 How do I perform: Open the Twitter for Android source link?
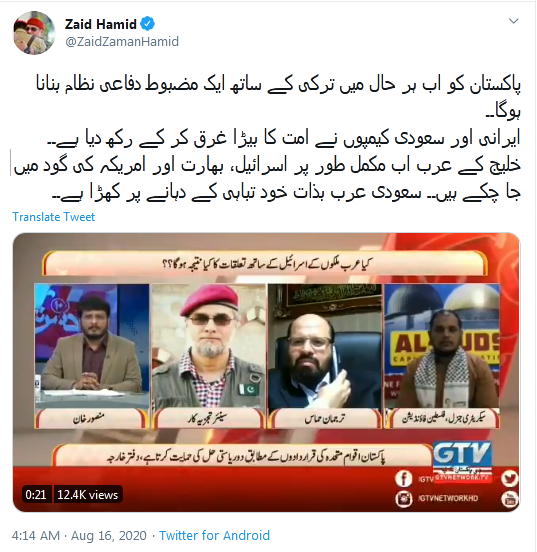214,535
